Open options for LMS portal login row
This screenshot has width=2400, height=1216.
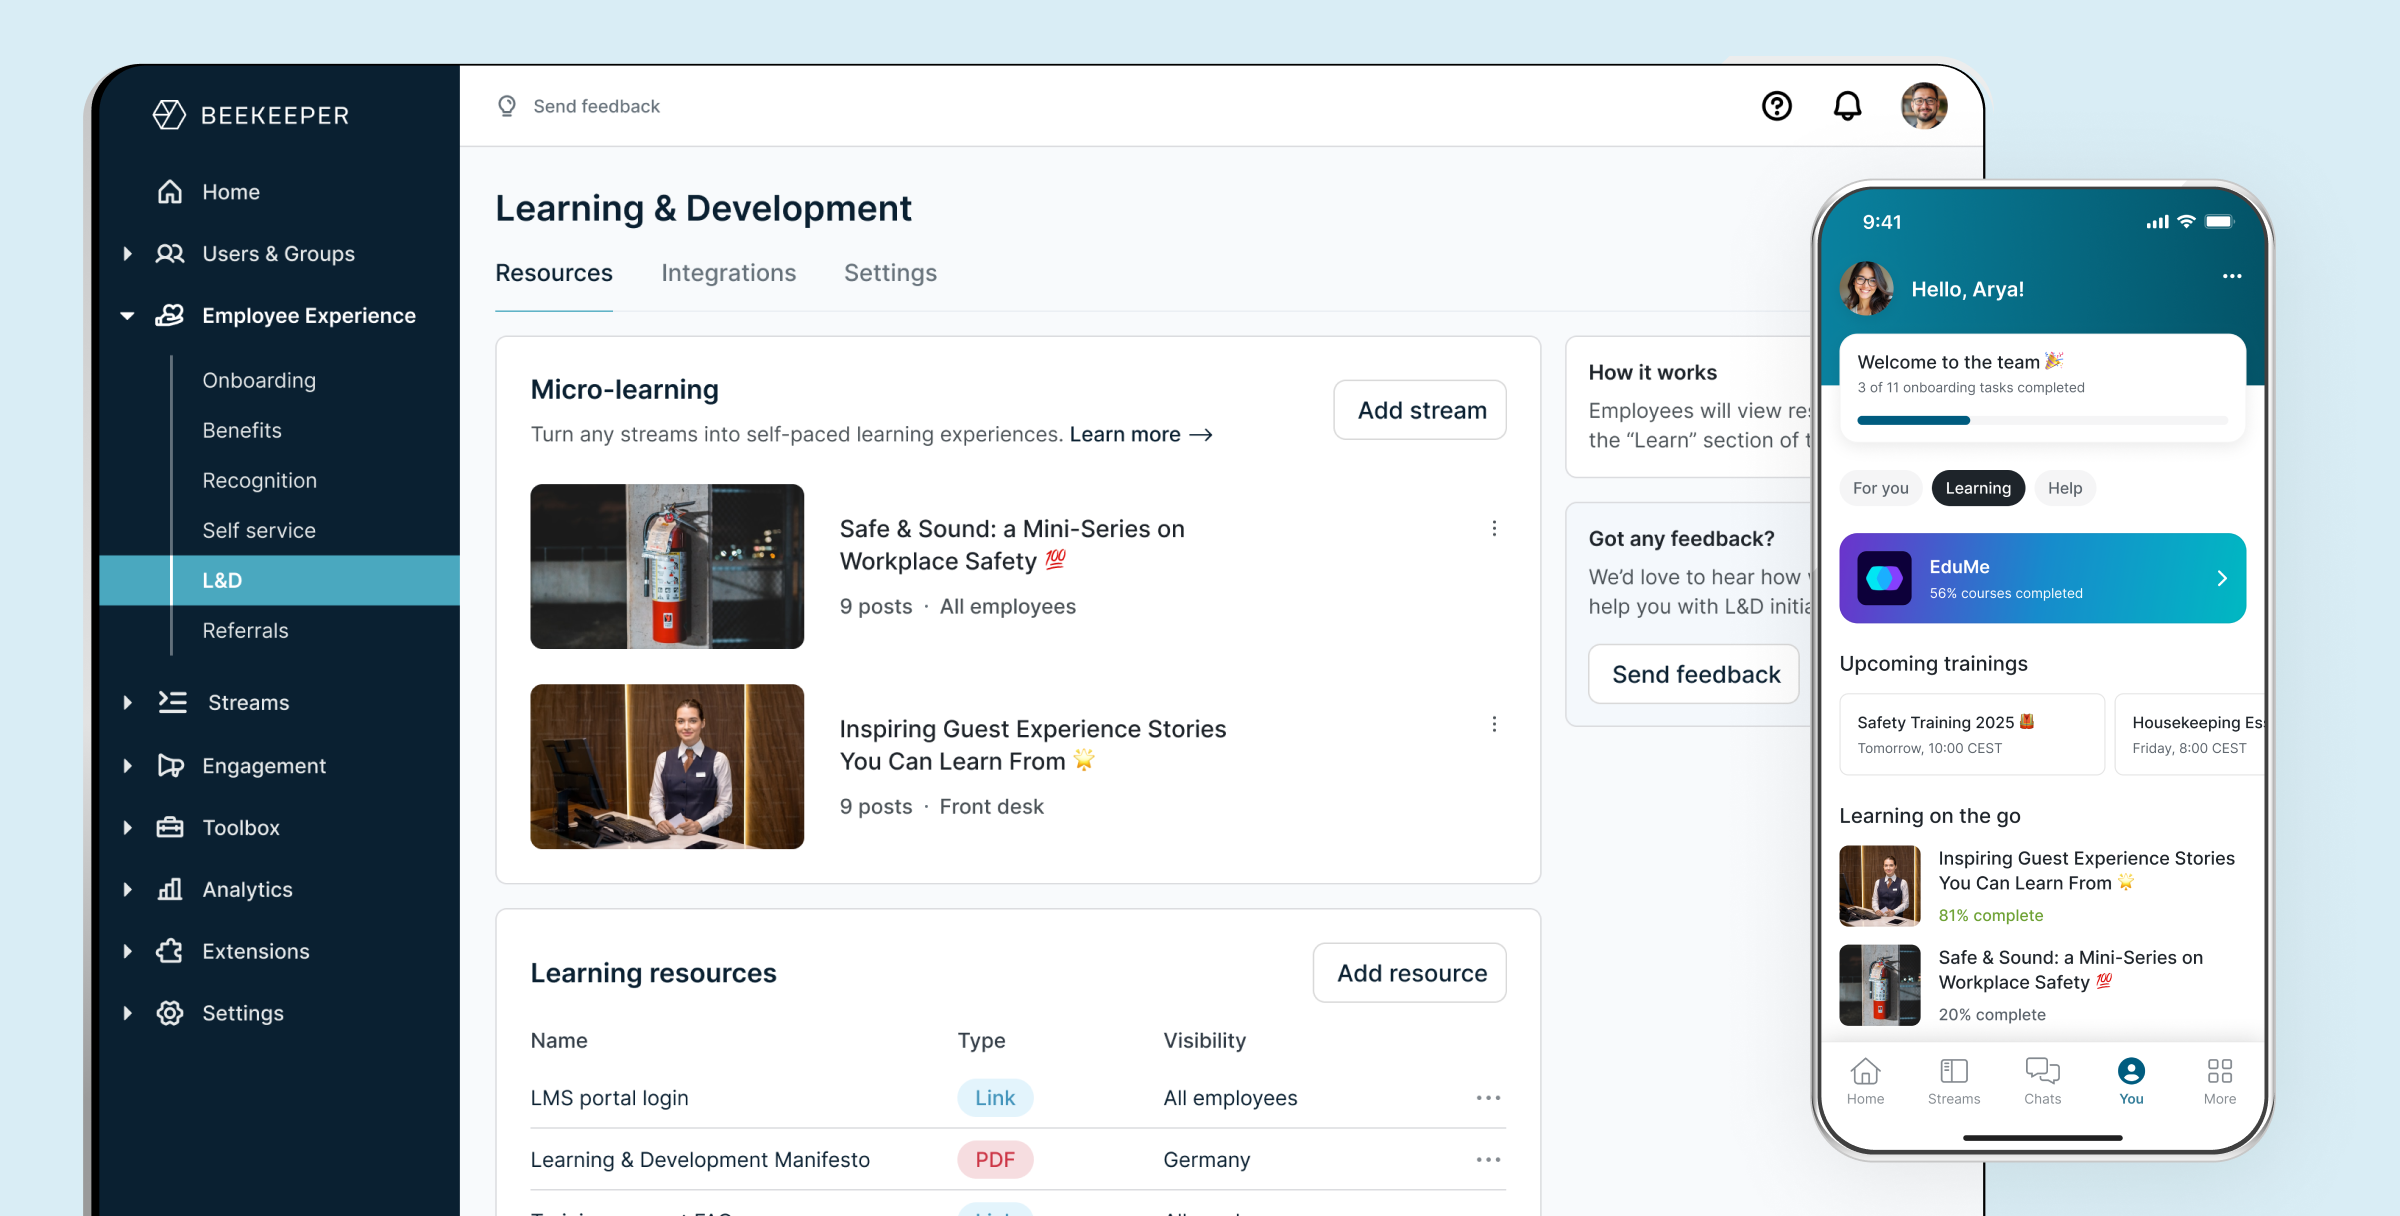[1488, 1098]
